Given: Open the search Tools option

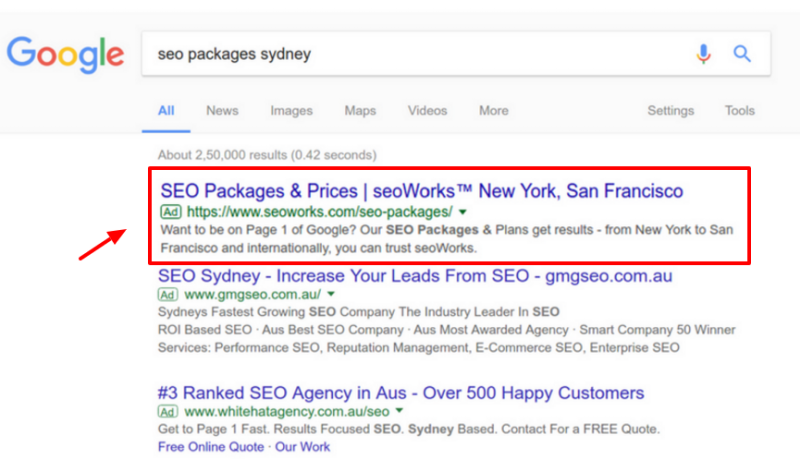Looking at the screenshot, I should pos(740,111).
